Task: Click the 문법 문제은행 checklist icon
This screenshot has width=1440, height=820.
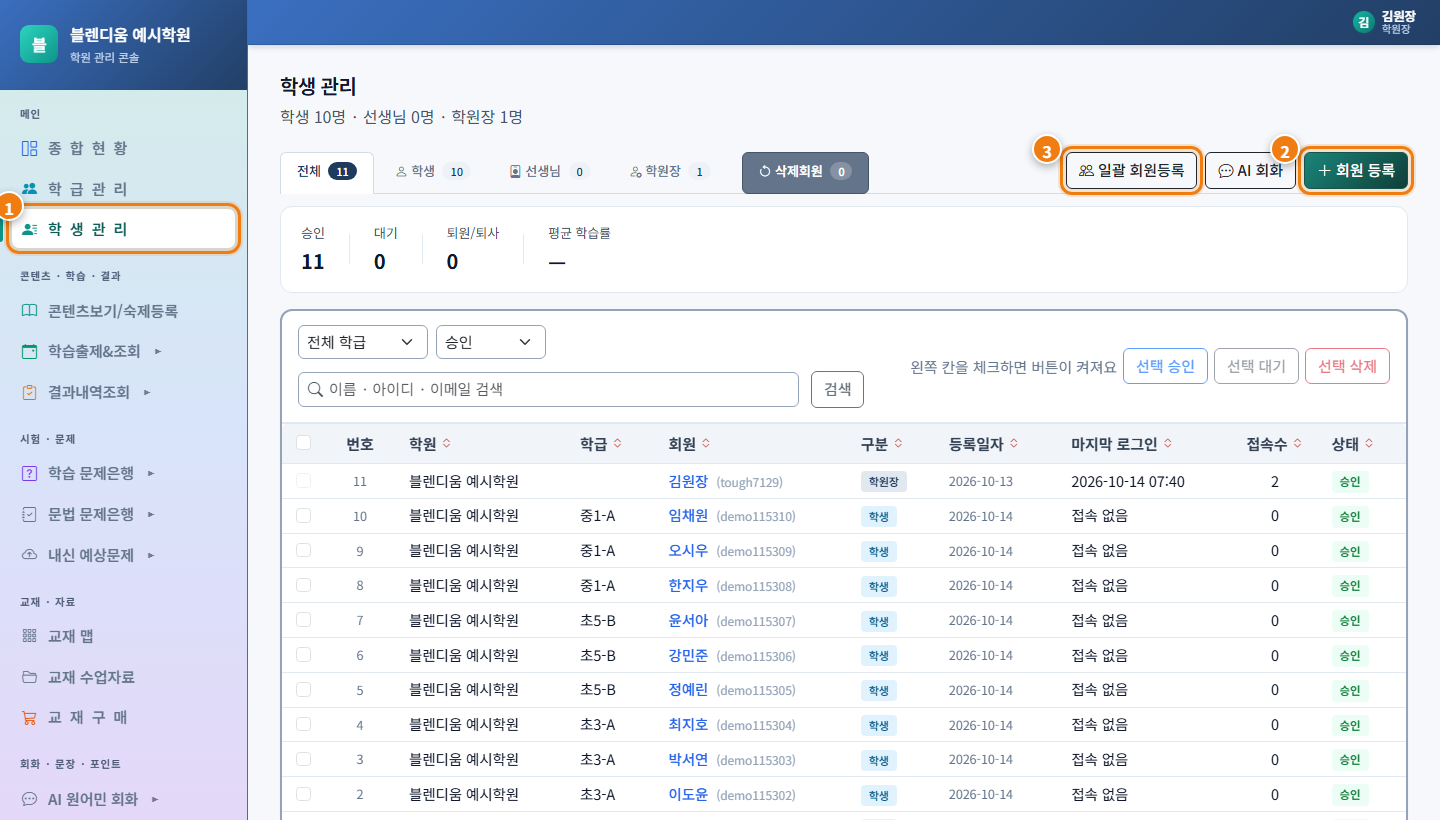Action: tap(30, 514)
